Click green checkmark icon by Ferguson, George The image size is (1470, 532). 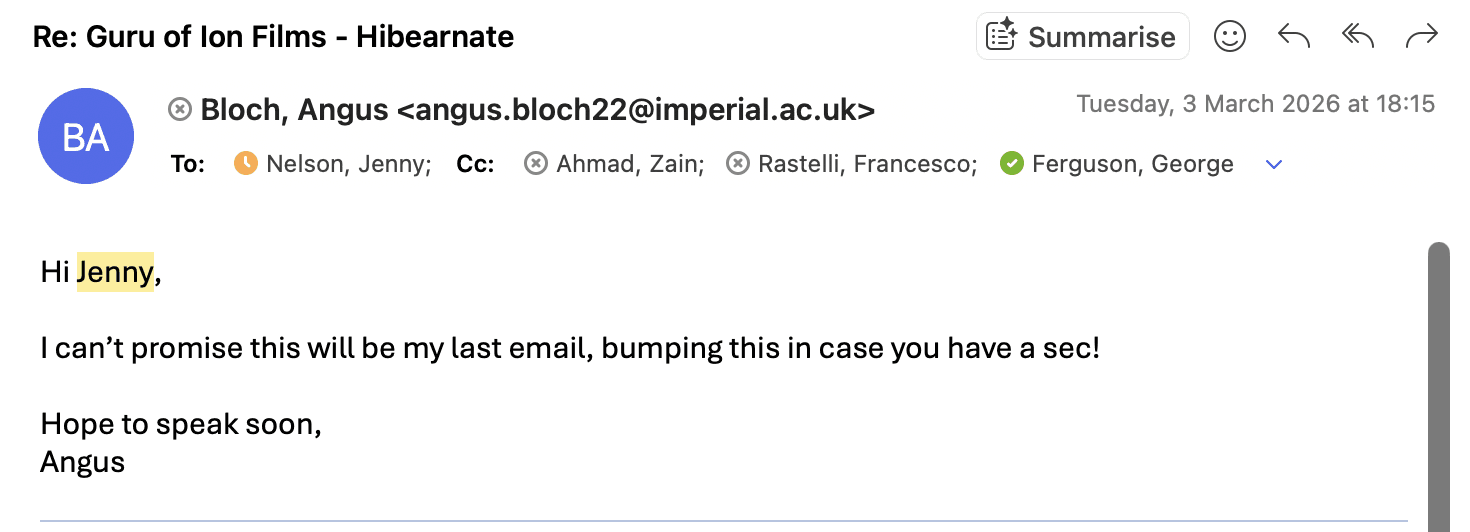1012,163
